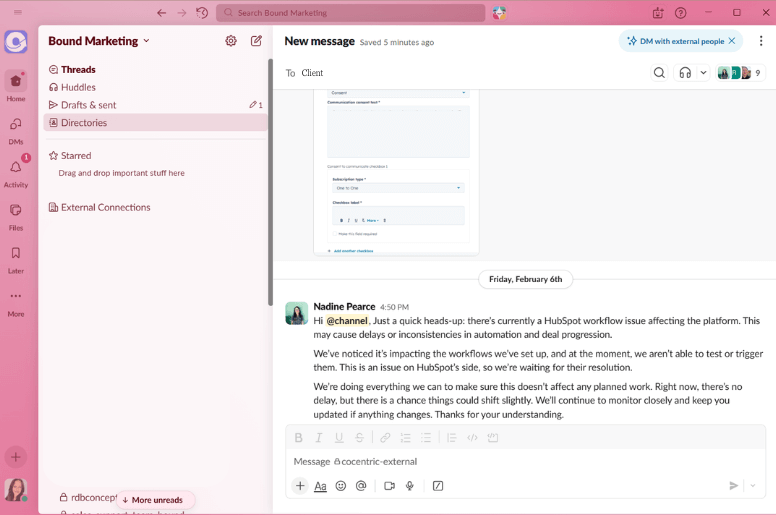Open the Friday, February 6th date divider
Screen dimensions: 776x515
pos(526,279)
